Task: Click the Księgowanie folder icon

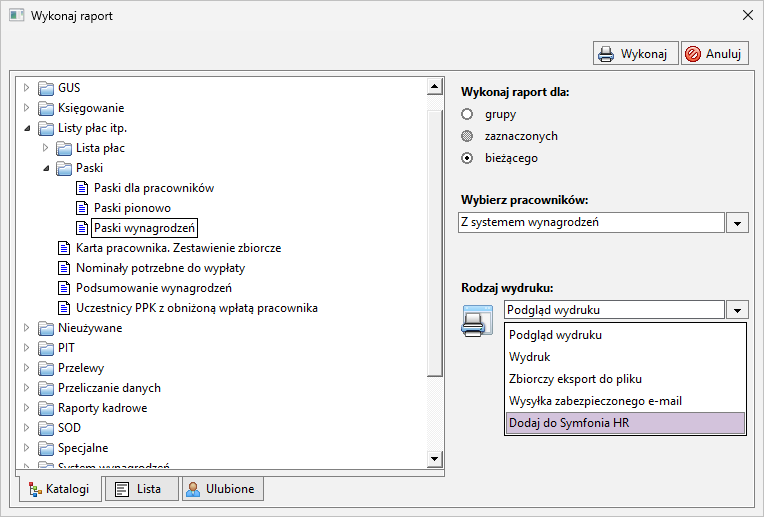Action: tap(46, 108)
